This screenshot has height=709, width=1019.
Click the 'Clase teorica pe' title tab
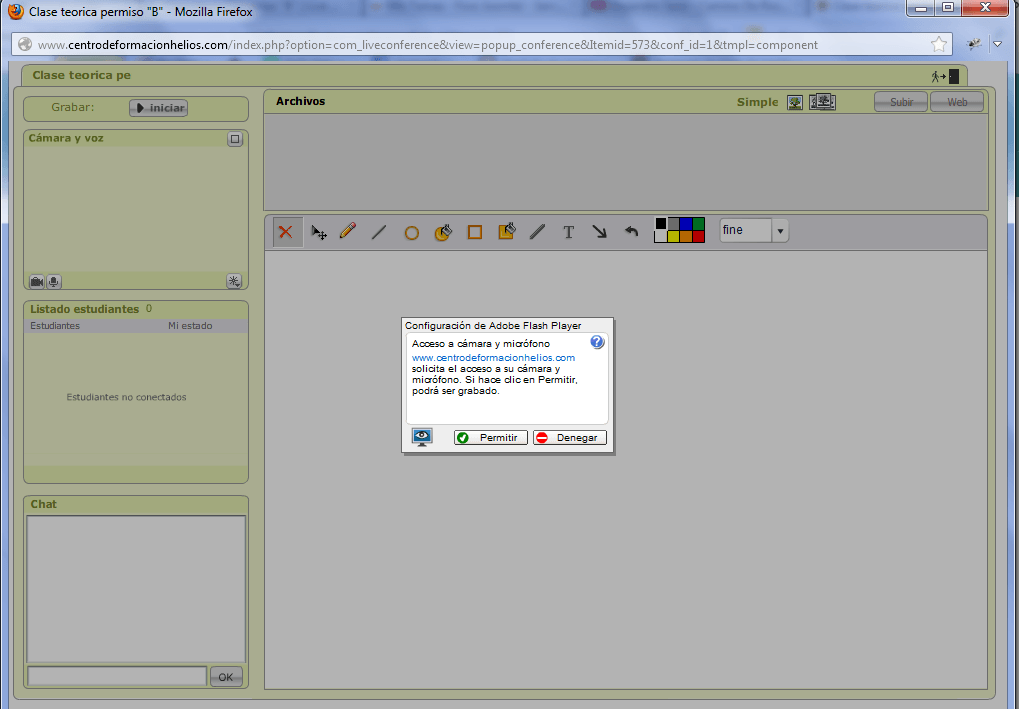[x=82, y=75]
